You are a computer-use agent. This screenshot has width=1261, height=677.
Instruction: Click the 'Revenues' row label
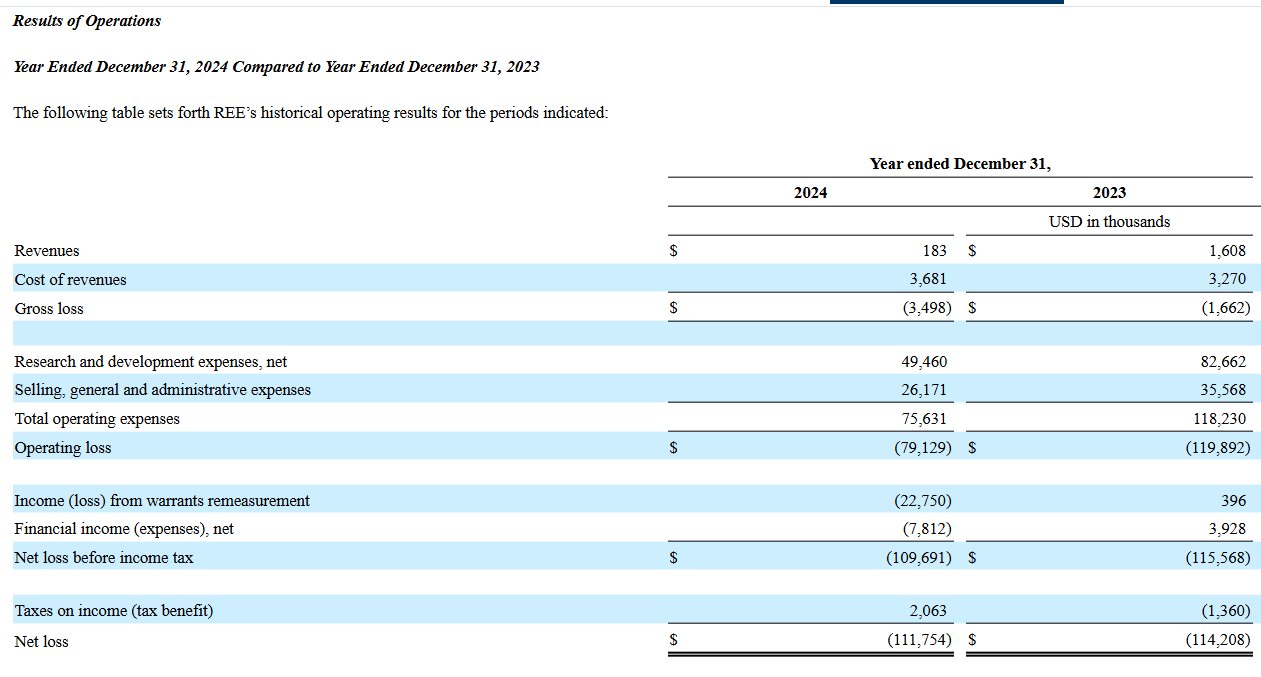tap(47, 251)
